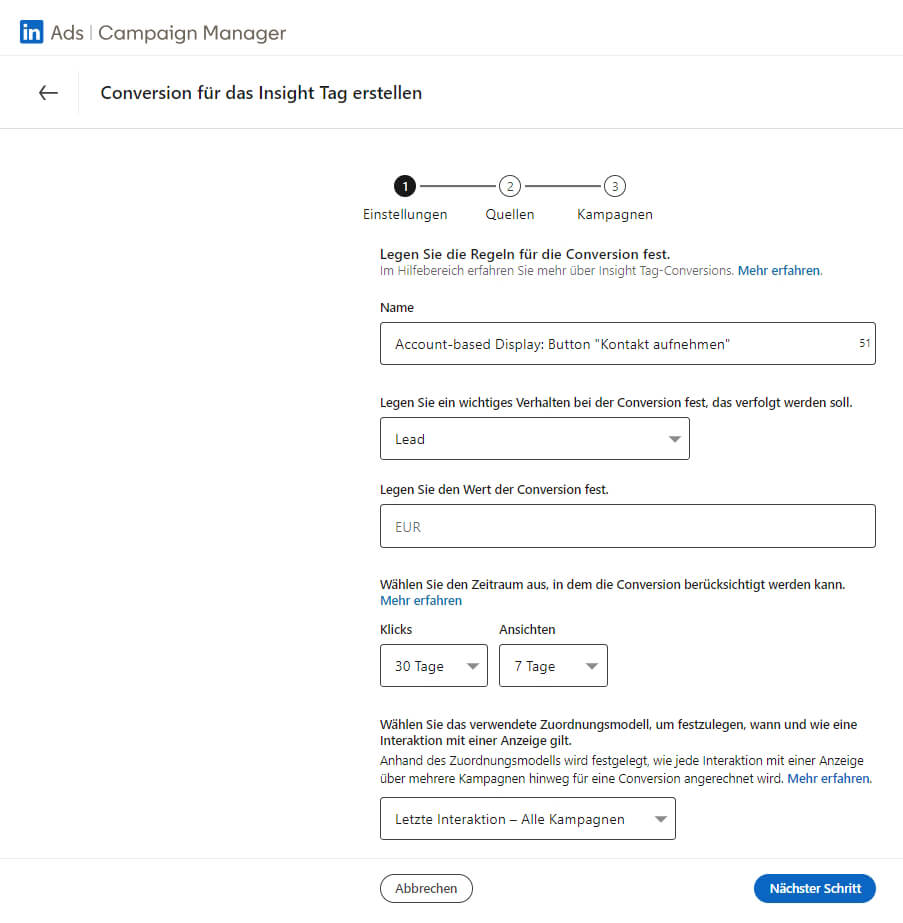The width and height of the screenshot is (903, 923).
Task: Click the LinkedIn Ads logo
Action: [x=30, y=32]
